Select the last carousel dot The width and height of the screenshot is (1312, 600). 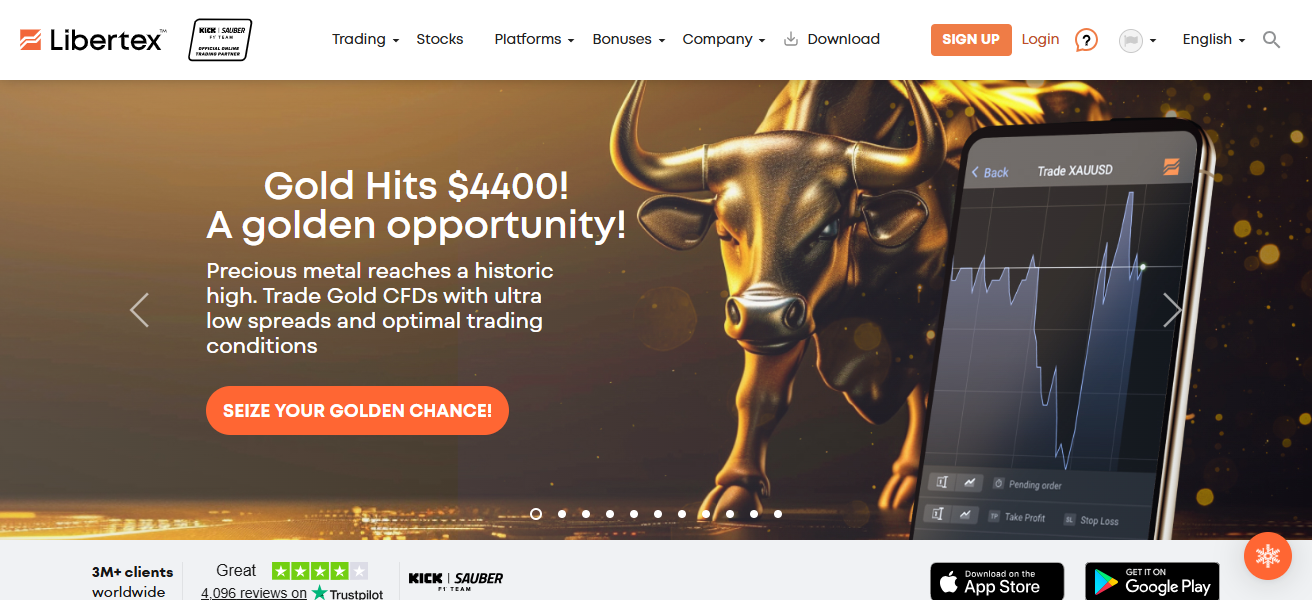pyautogui.click(x=778, y=514)
